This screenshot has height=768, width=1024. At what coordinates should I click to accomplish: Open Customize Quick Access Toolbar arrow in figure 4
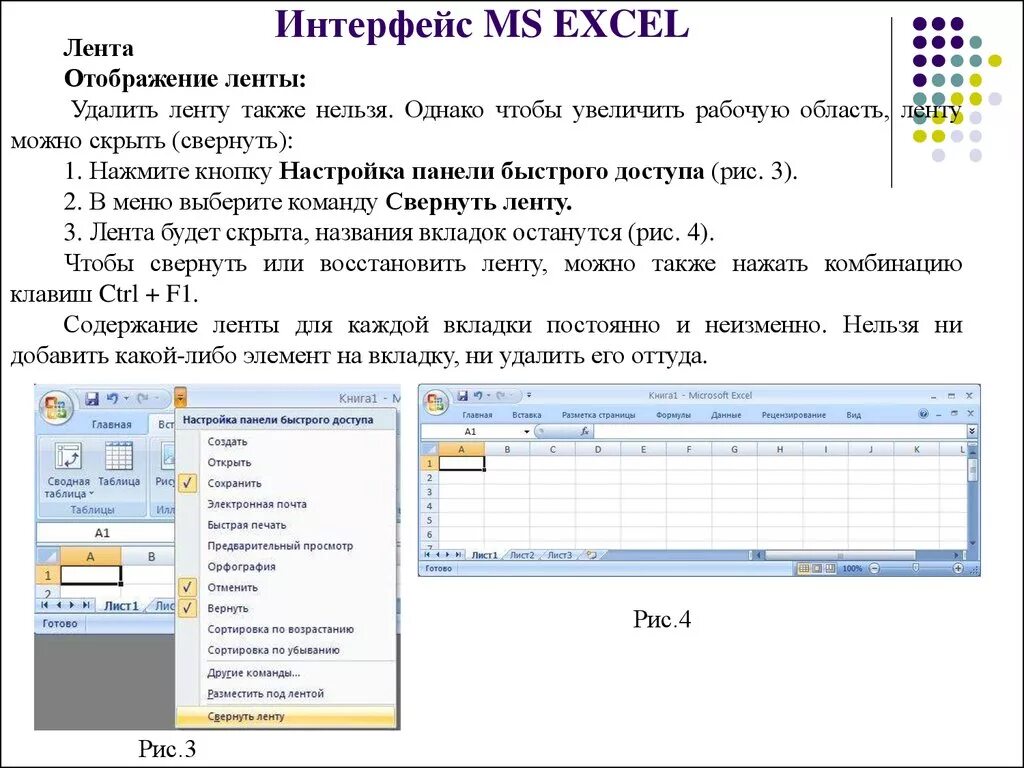tap(529, 395)
